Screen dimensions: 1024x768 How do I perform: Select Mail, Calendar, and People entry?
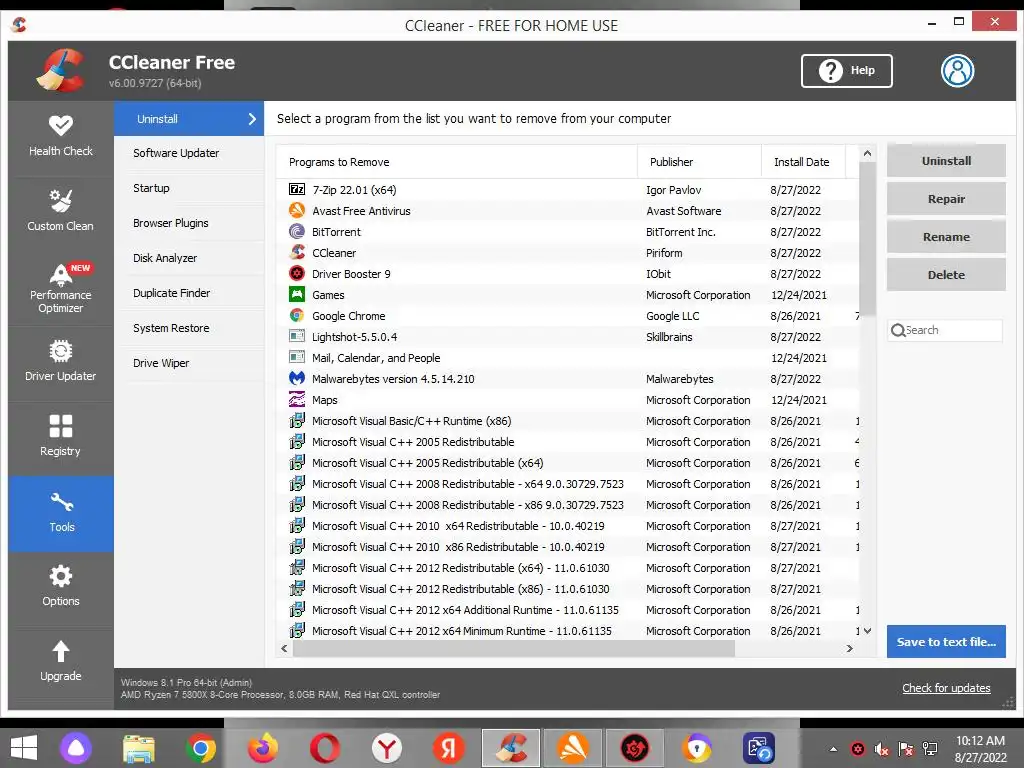point(567,358)
